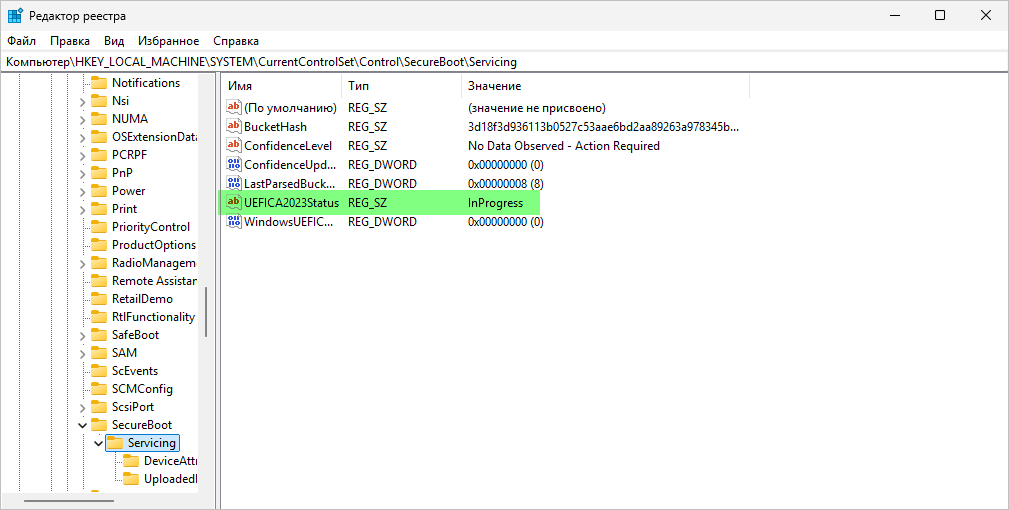Click the RtlFunctionality folder icon
Image resolution: width=1009 pixels, height=510 pixels.
pyautogui.click(x=99, y=317)
